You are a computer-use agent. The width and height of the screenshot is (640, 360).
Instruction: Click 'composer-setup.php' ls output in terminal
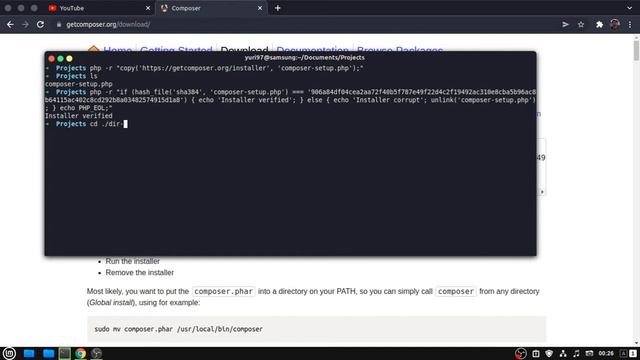coord(78,84)
